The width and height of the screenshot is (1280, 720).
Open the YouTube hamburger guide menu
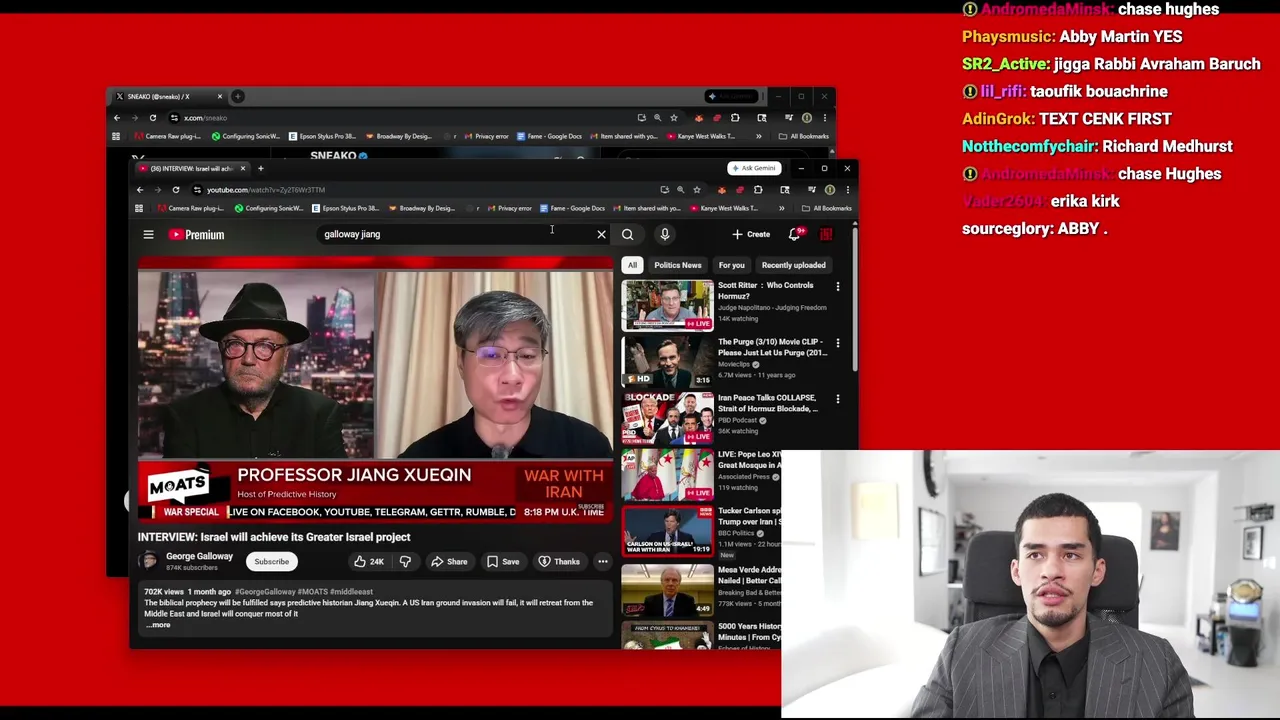(148, 234)
